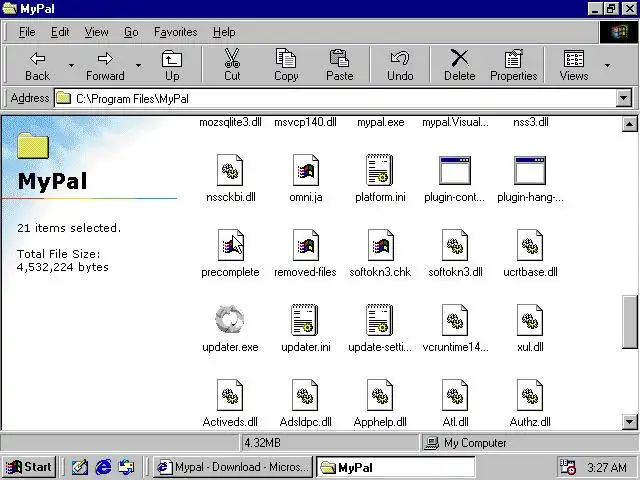Select the Atl.dll file icon

click(455, 395)
